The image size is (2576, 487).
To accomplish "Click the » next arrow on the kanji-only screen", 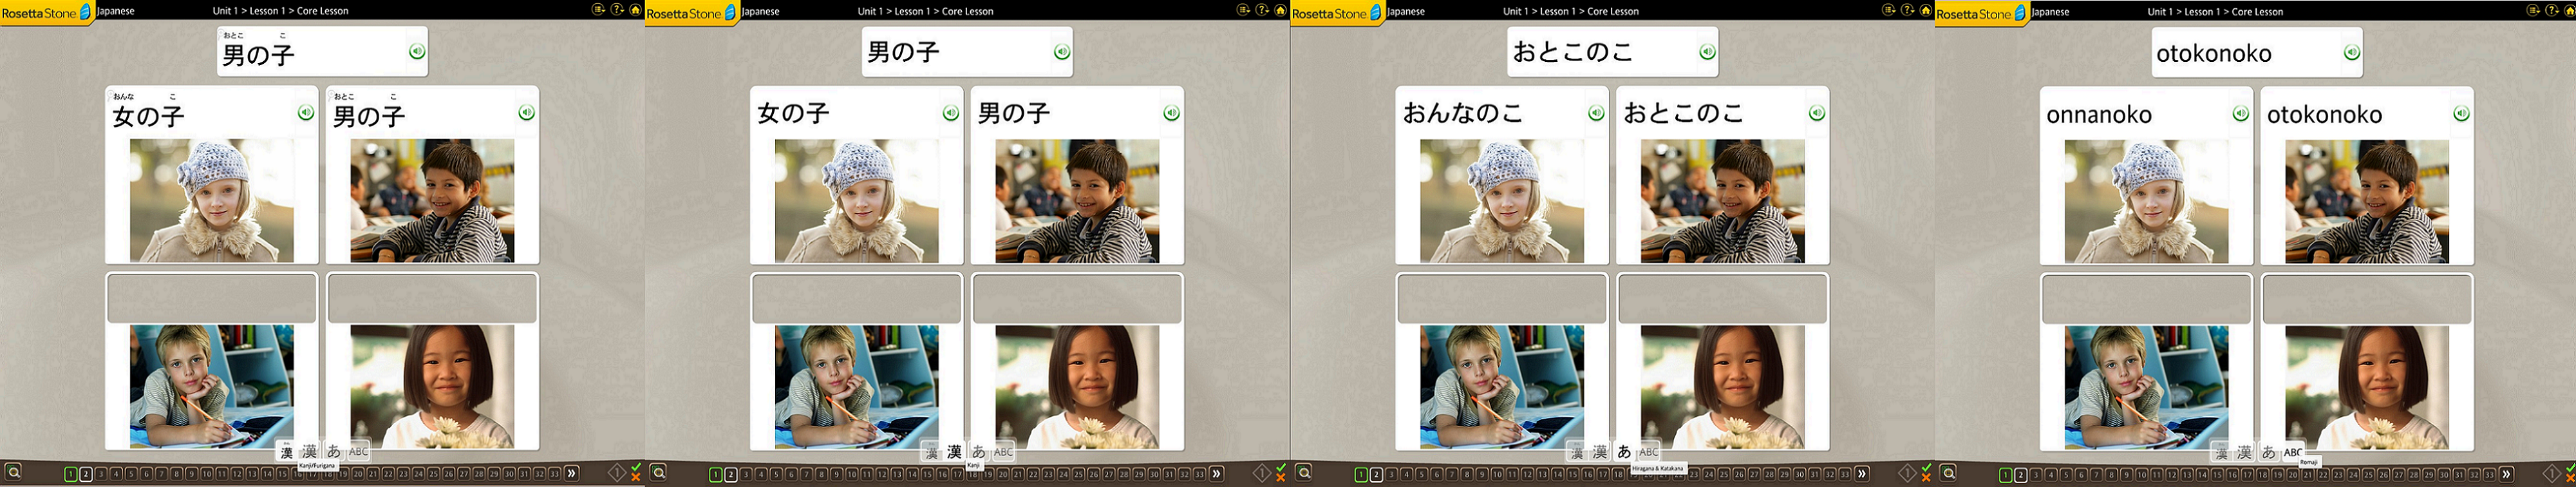I will pyautogui.click(x=1216, y=473).
